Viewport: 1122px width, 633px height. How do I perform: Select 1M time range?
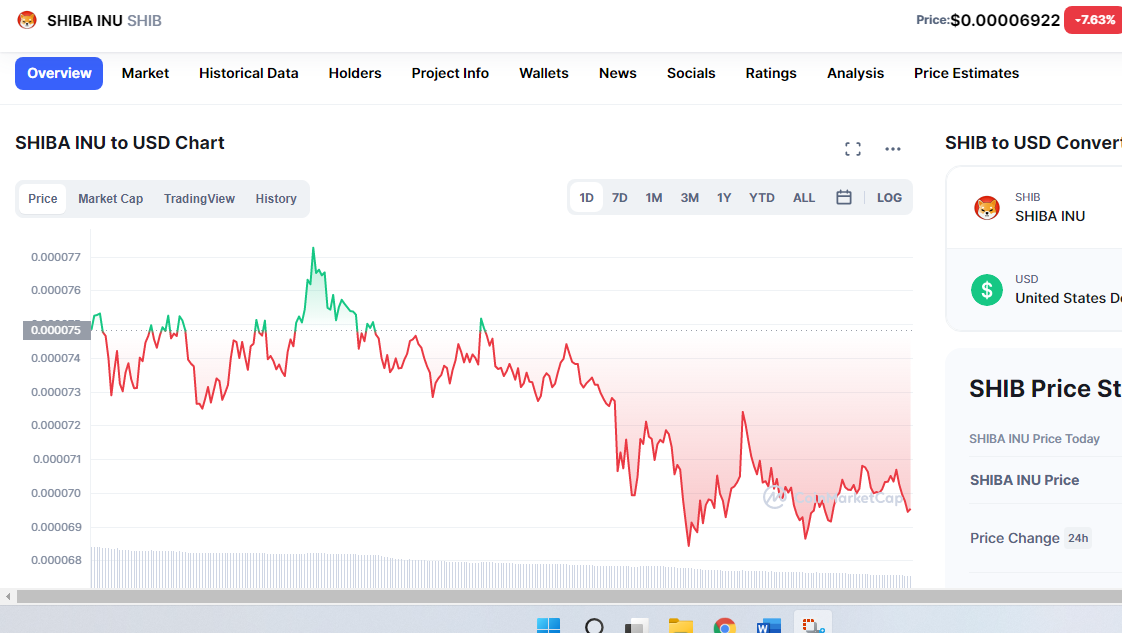[653, 197]
